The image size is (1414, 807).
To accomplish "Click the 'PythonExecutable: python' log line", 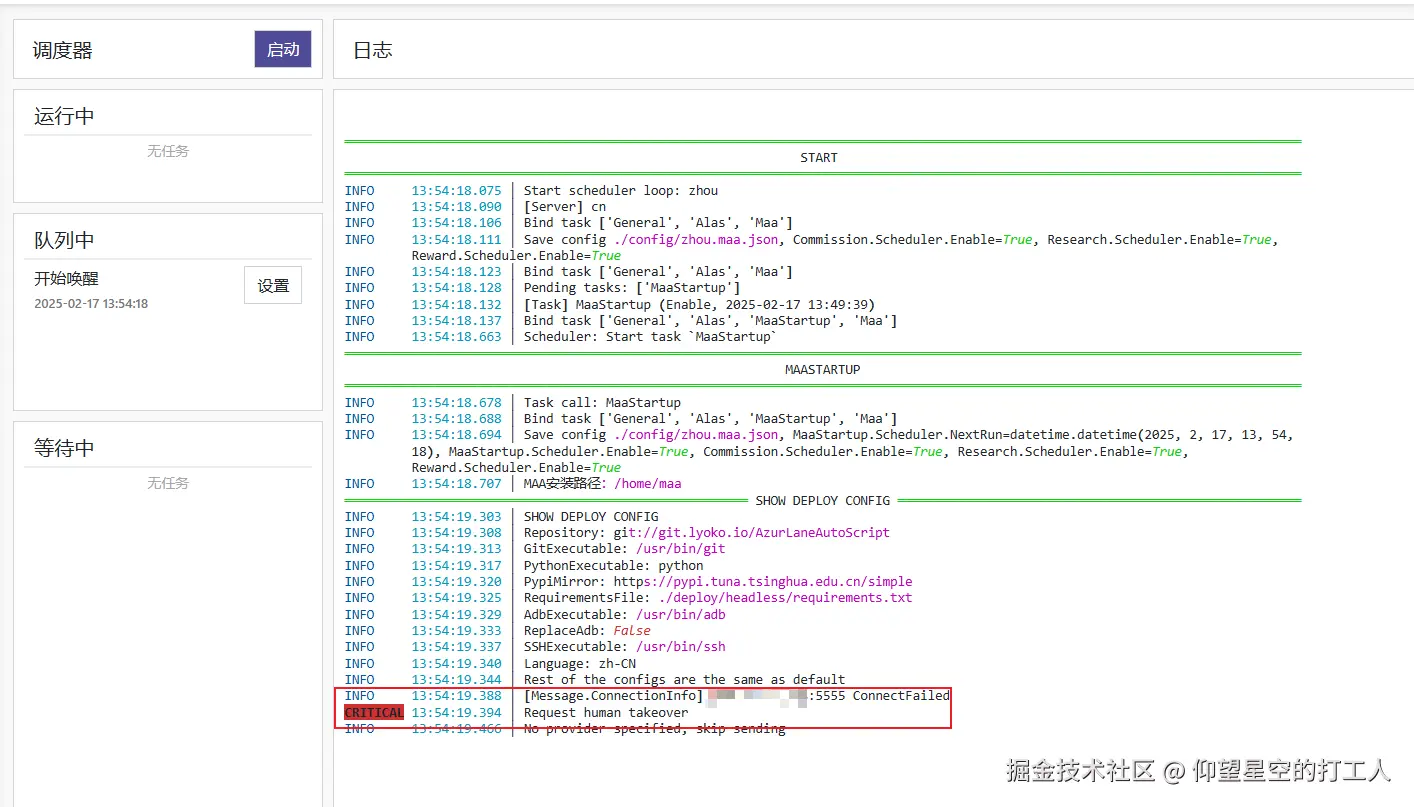I will [613, 566].
